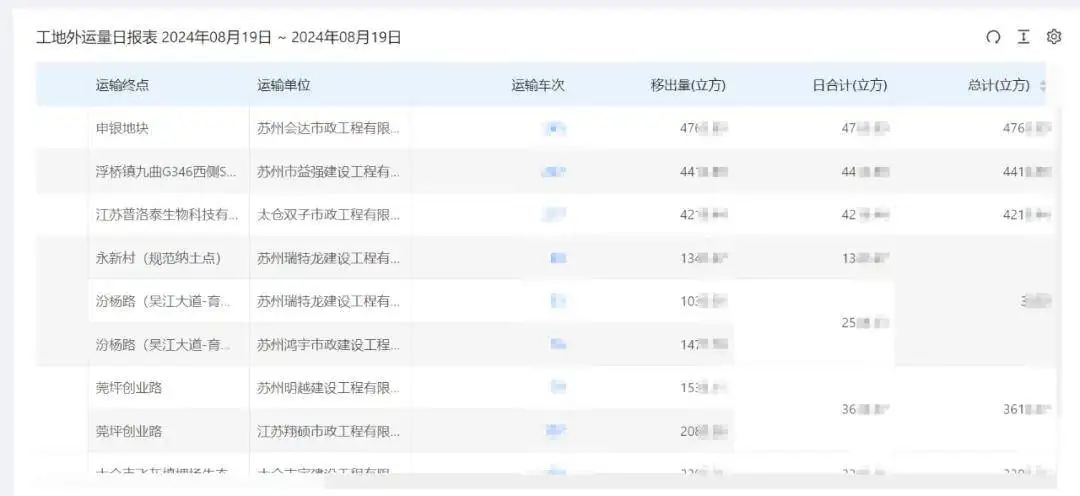Click the 申银地块 destination cell

(122, 129)
